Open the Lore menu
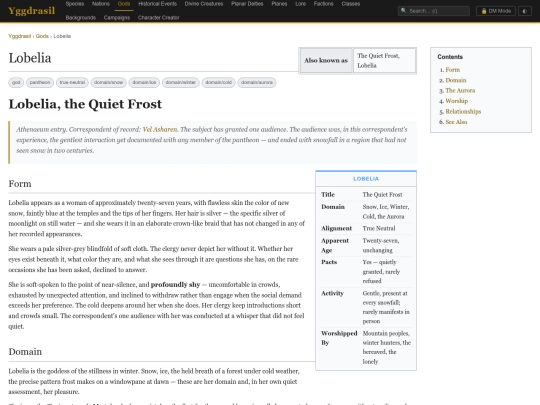The width and height of the screenshot is (540, 405). pos(300,4)
